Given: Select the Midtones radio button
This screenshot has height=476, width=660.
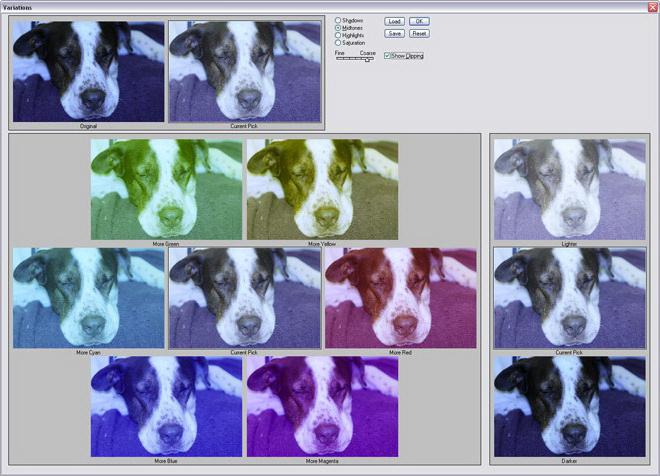Looking at the screenshot, I should coord(338,28).
